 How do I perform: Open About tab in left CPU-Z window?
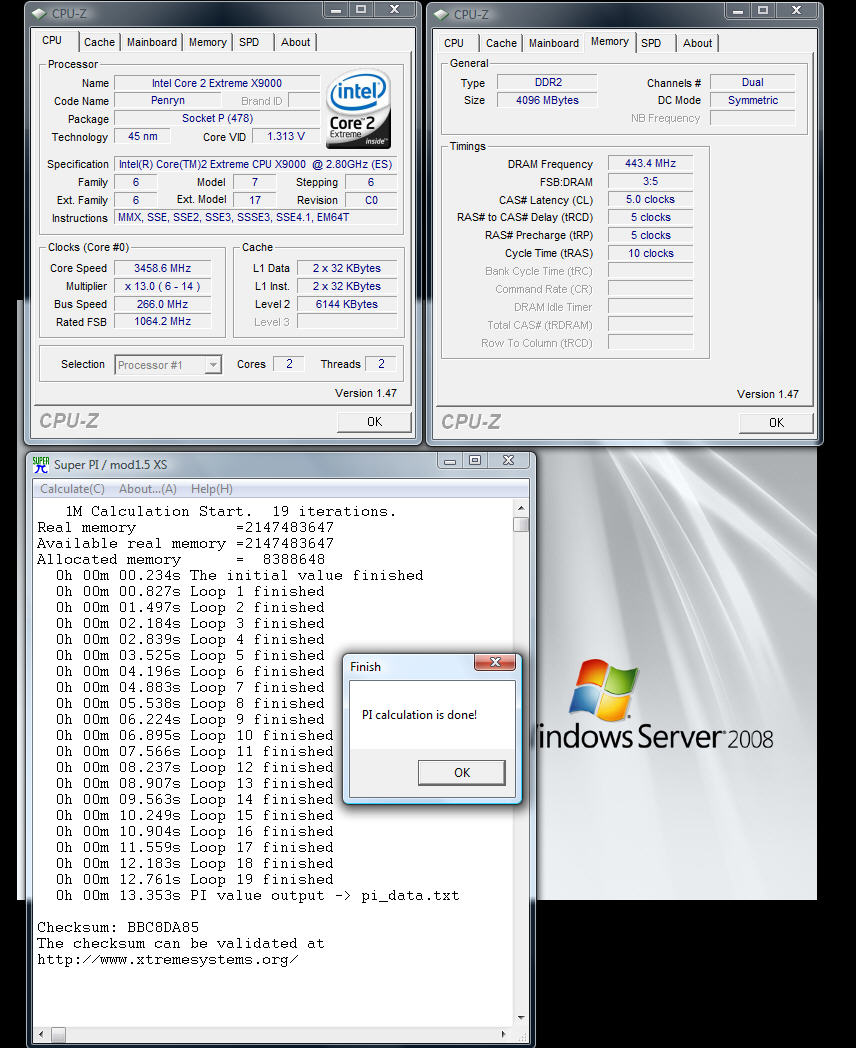click(295, 42)
